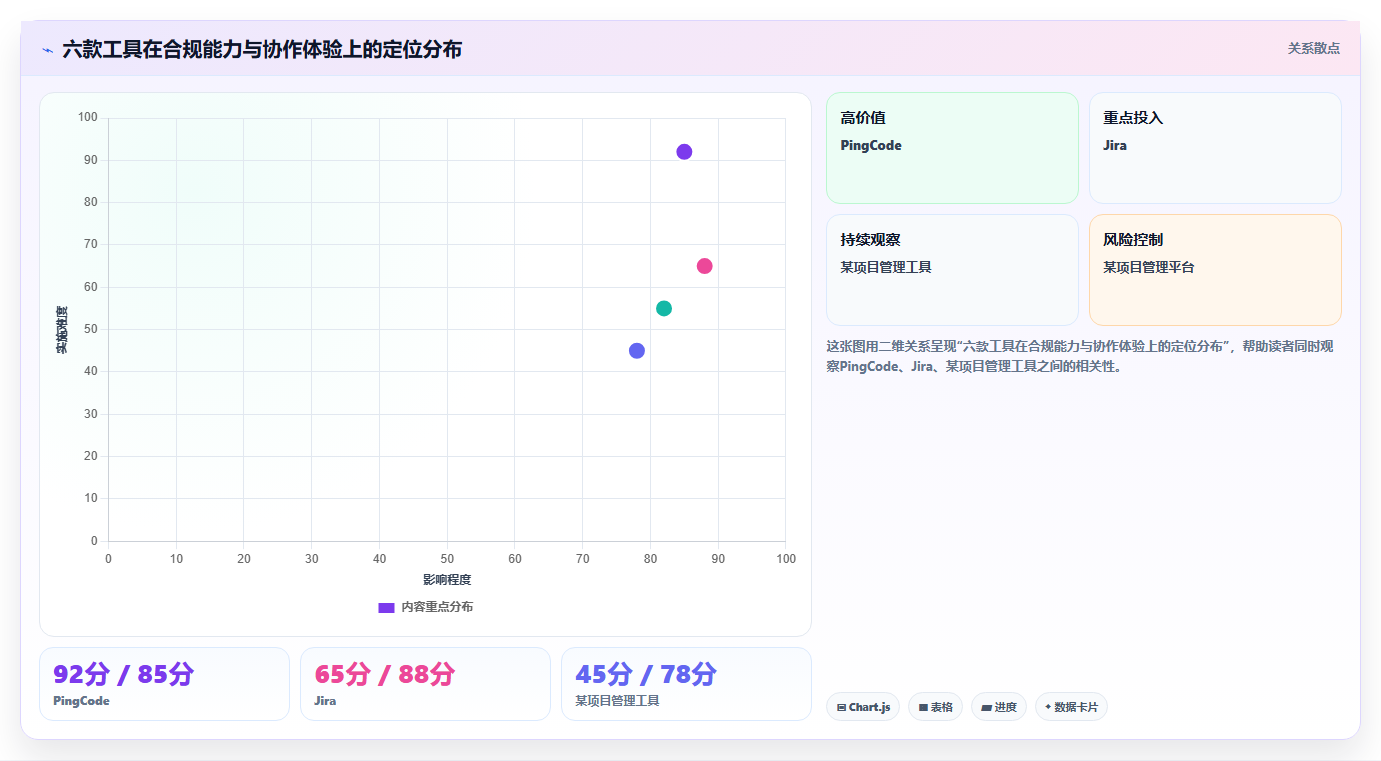
Task: Click the 实施难度 y-axis label
Action: pyautogui.click(x=62, y=330)
